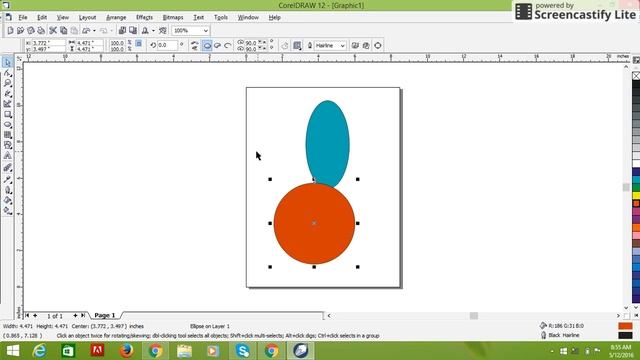
Task: Click the Import toolbar icon
Action: pyautogui.click(x=122, y=31)
